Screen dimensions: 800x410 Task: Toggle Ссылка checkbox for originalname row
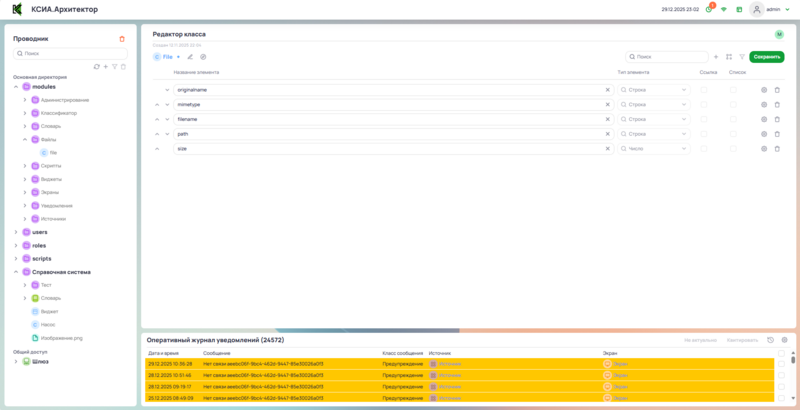click(704, 90)
